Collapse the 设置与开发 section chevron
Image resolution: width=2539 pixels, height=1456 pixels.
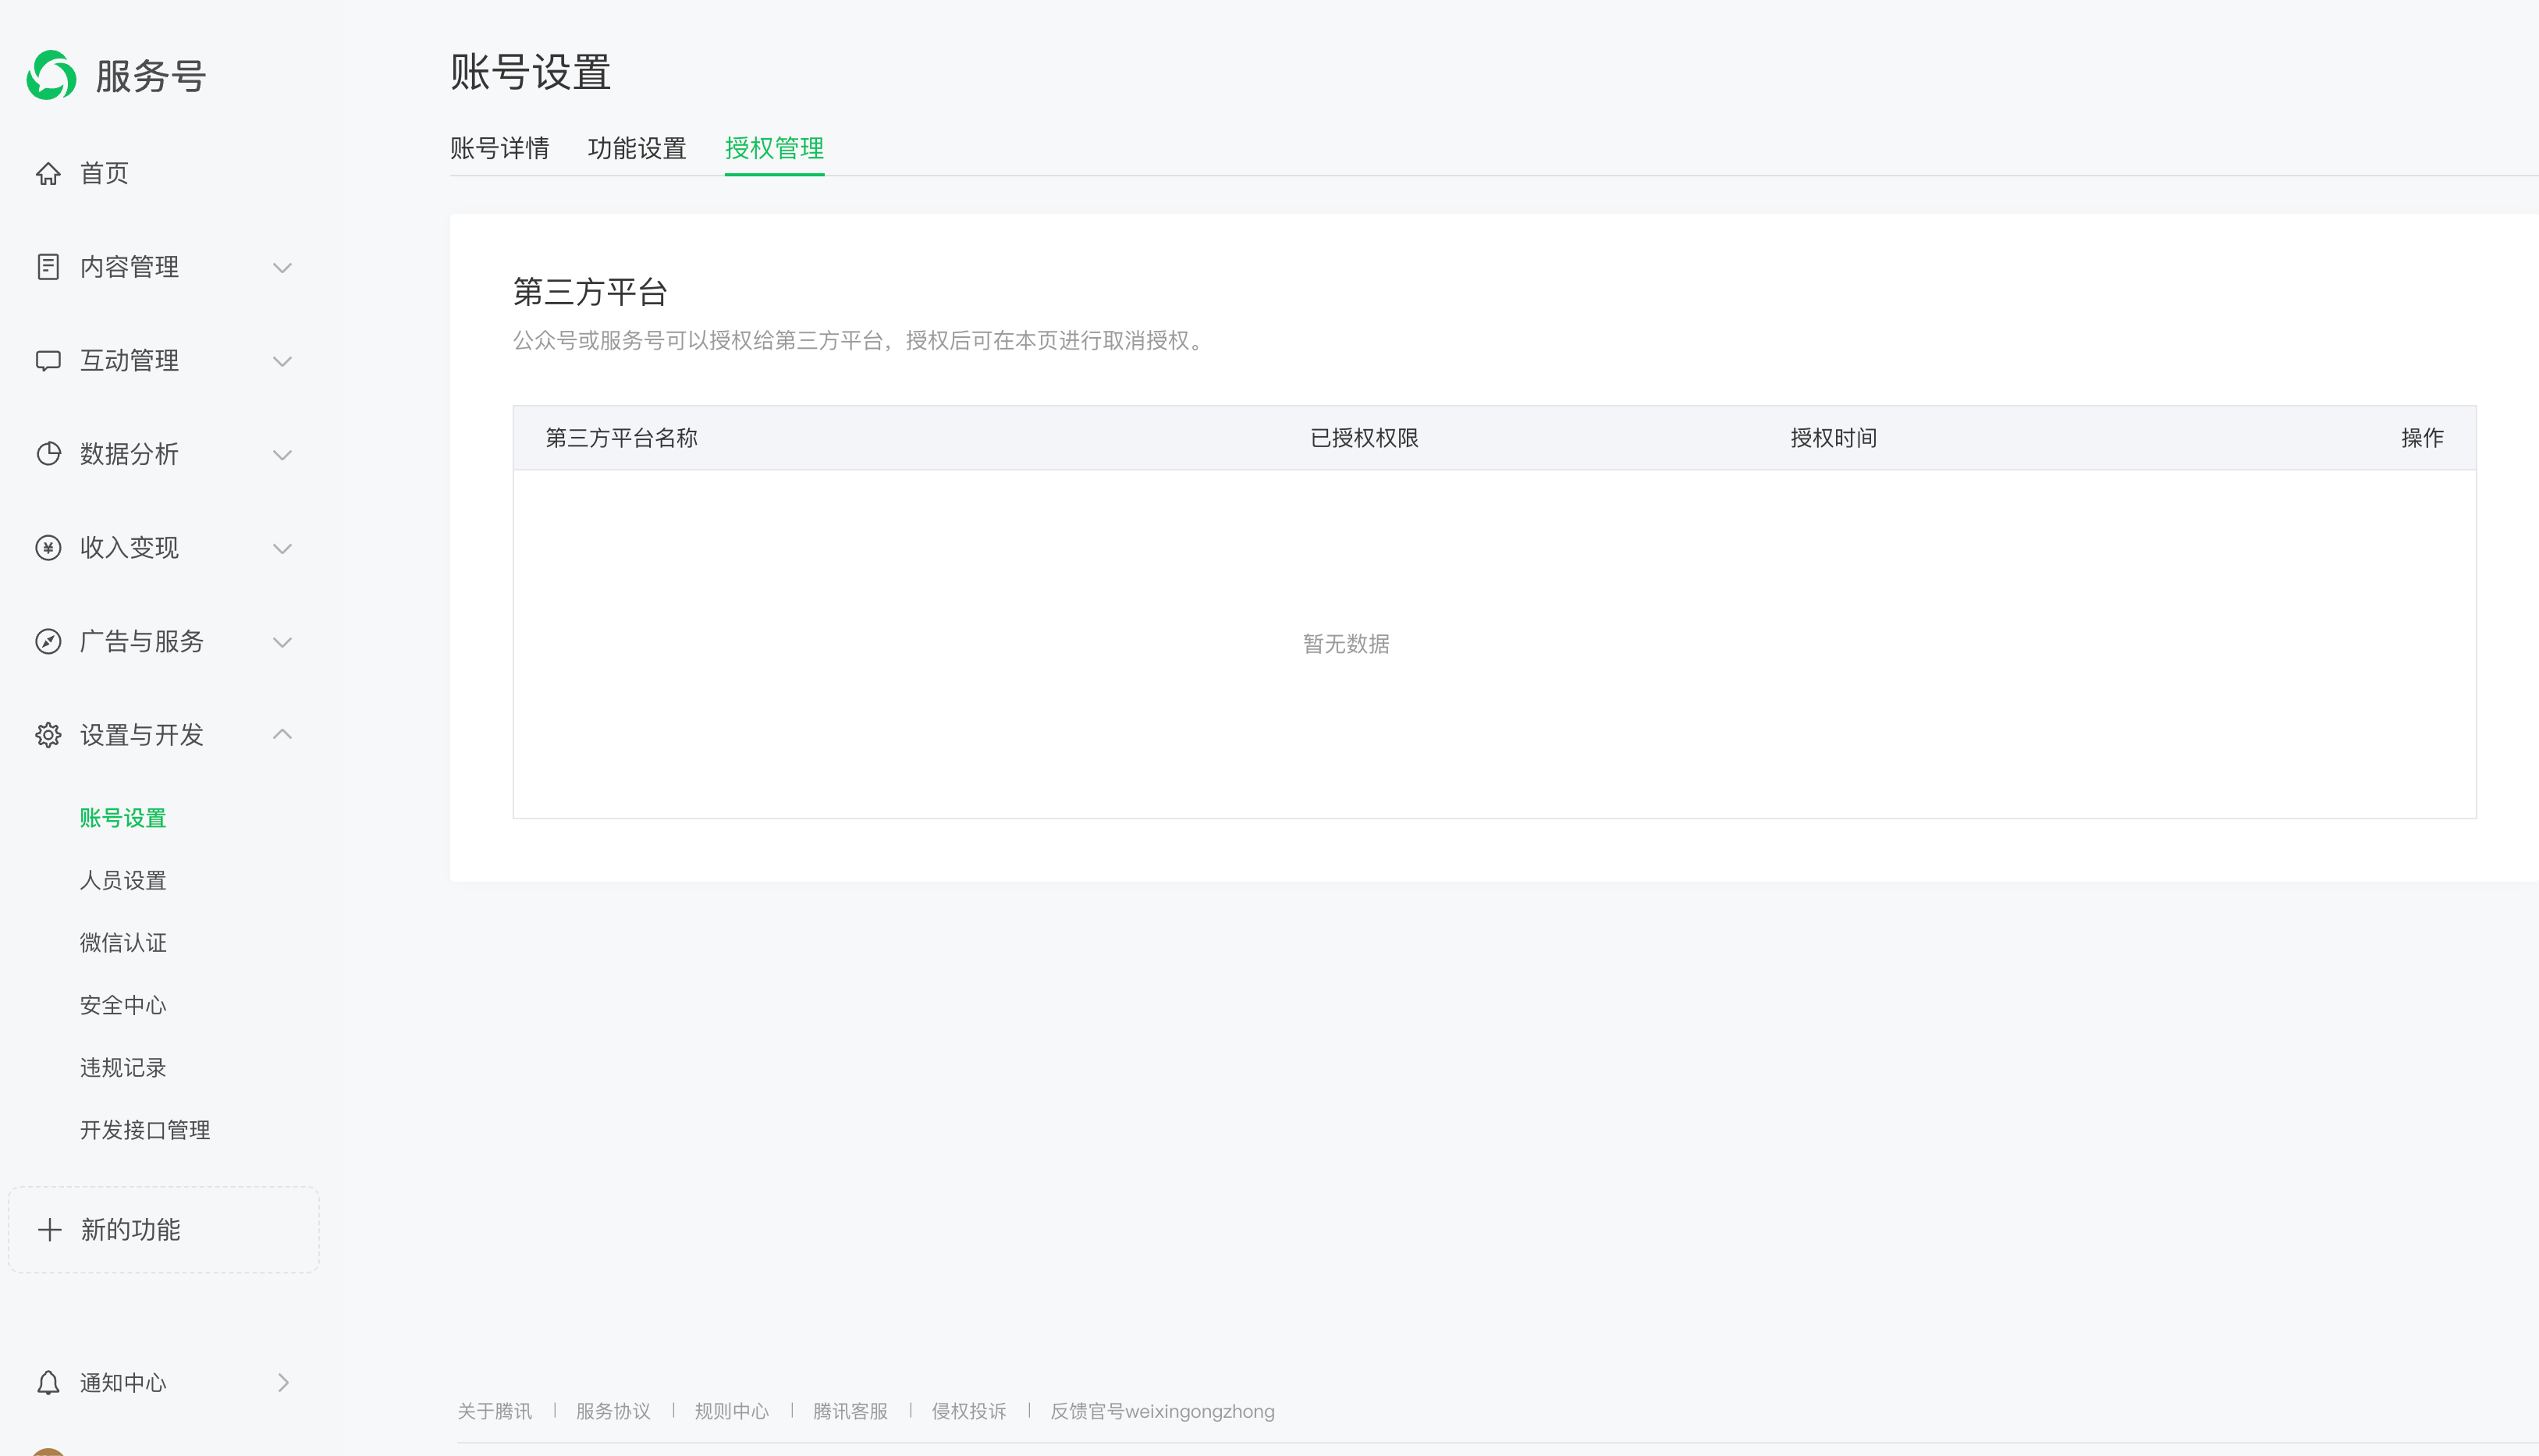click(x=283, y=734)
